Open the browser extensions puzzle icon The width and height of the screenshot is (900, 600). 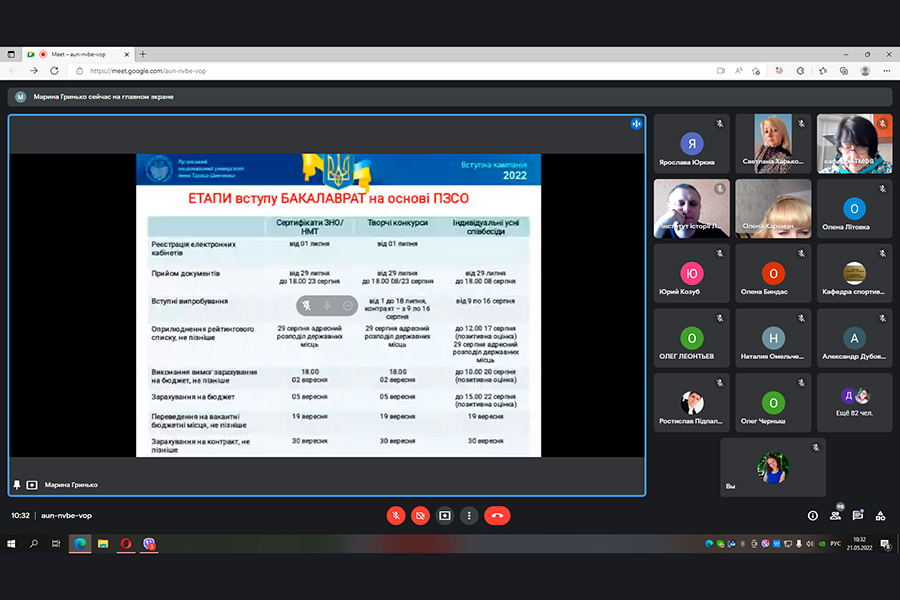(x=800, y=71)
